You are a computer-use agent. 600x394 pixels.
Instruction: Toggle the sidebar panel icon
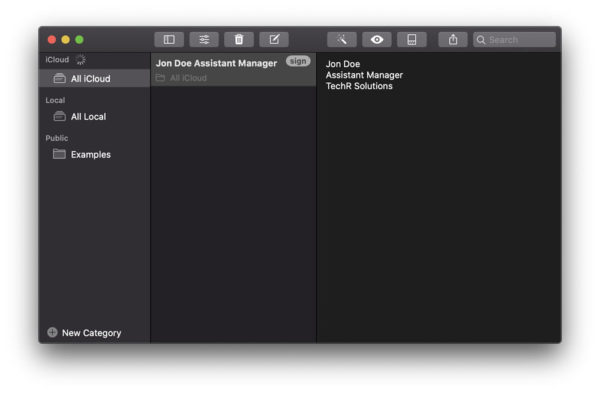point(169,39)
